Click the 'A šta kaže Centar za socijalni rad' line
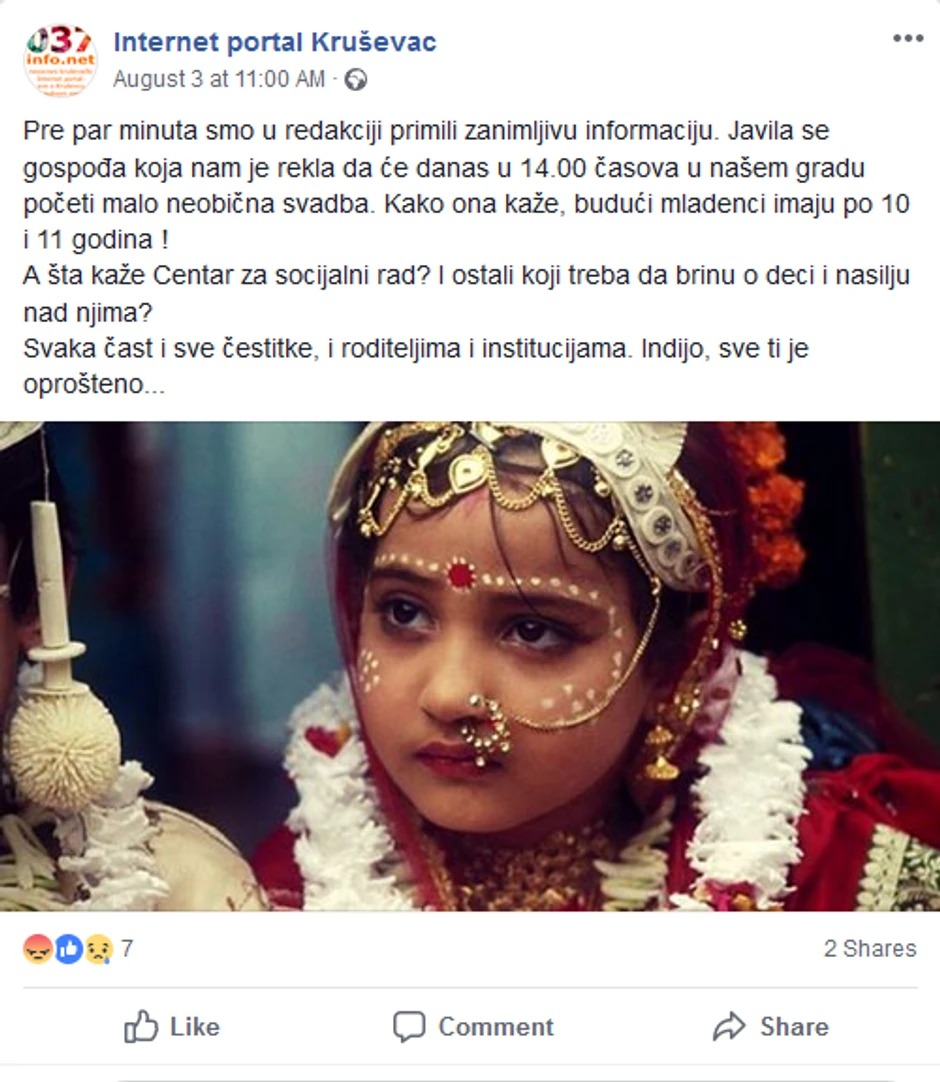The height and width of the screenshot is (1082, 940). [466, 277]
